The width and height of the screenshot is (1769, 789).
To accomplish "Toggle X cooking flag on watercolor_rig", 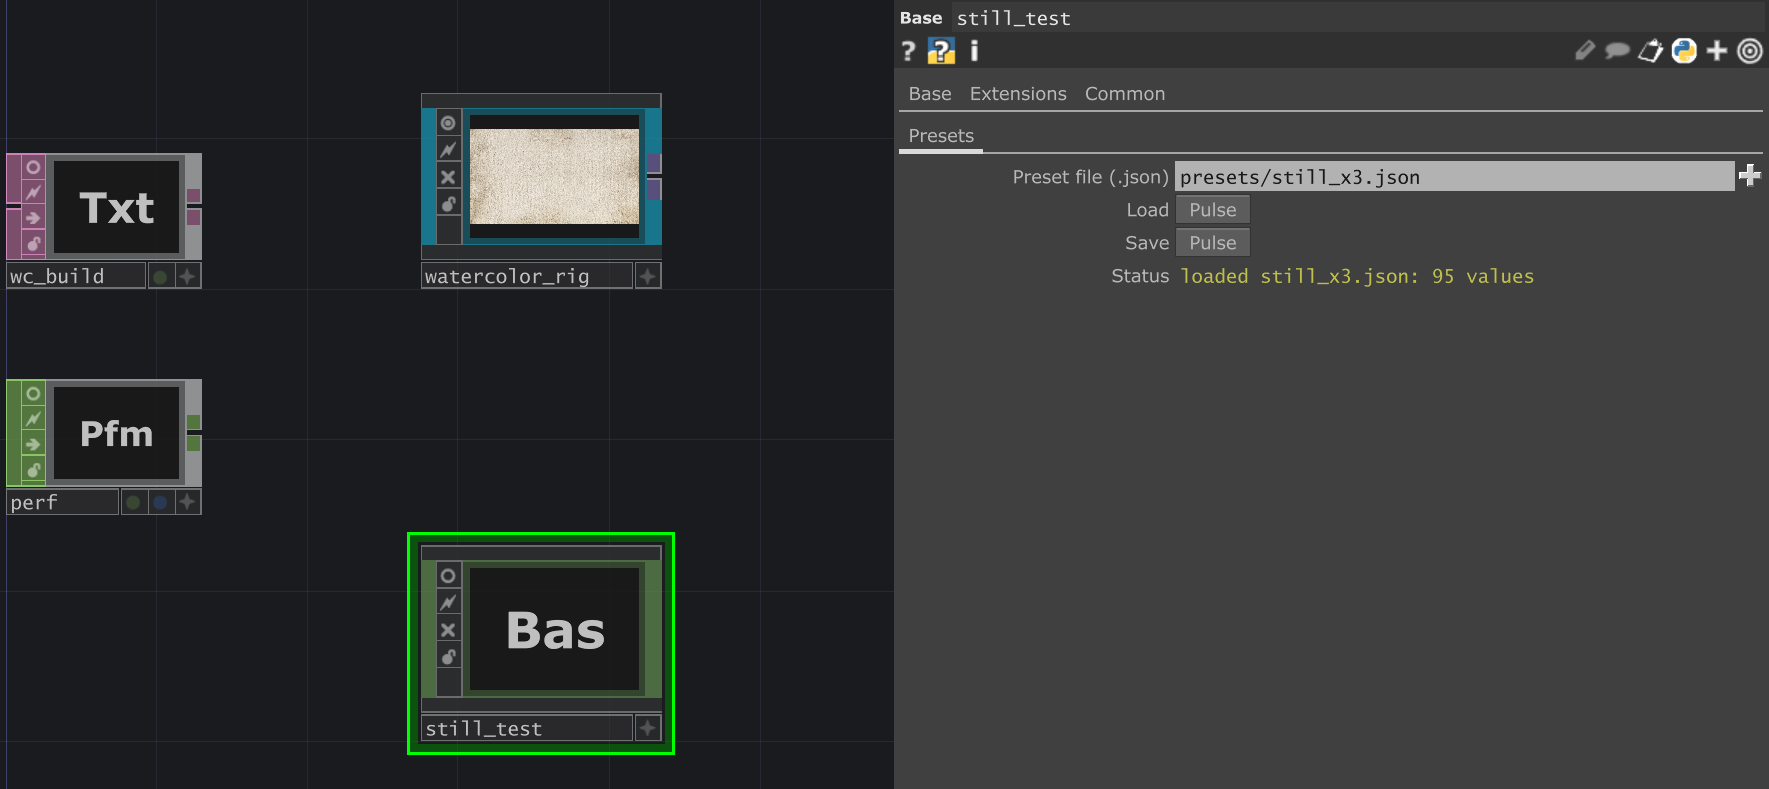I will 448,177.
